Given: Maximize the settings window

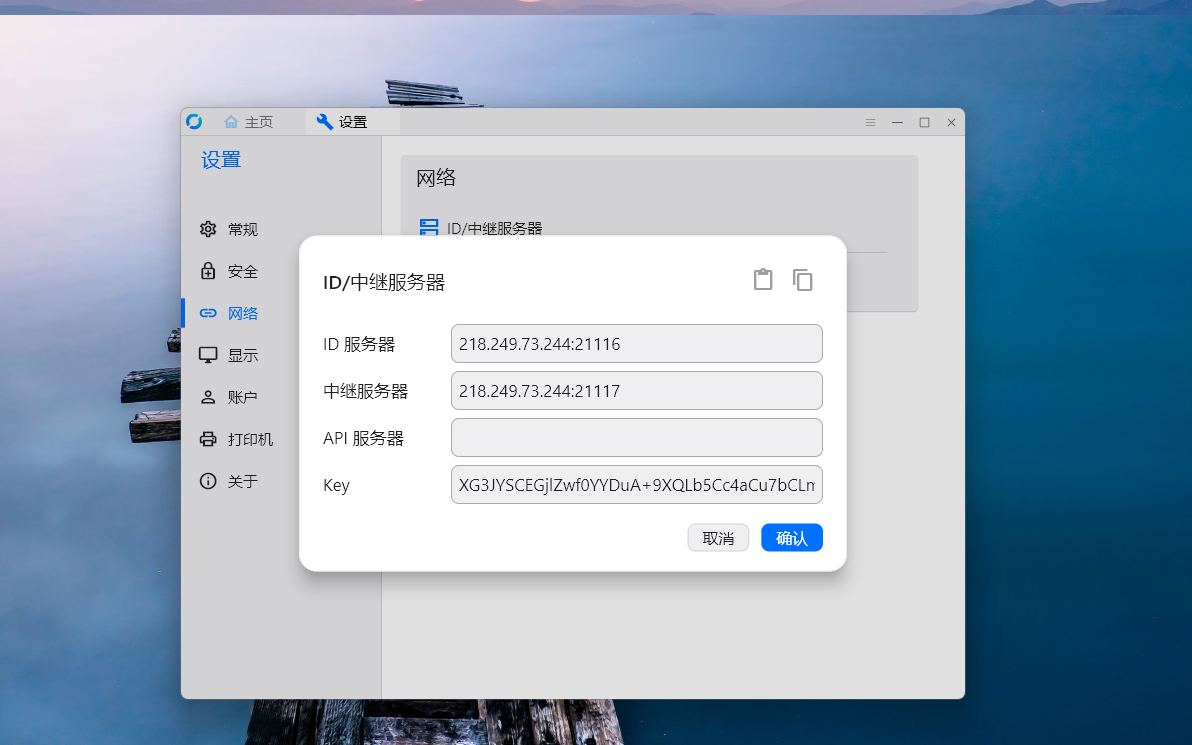Looking at the screenshot, I should click(924, 122).
